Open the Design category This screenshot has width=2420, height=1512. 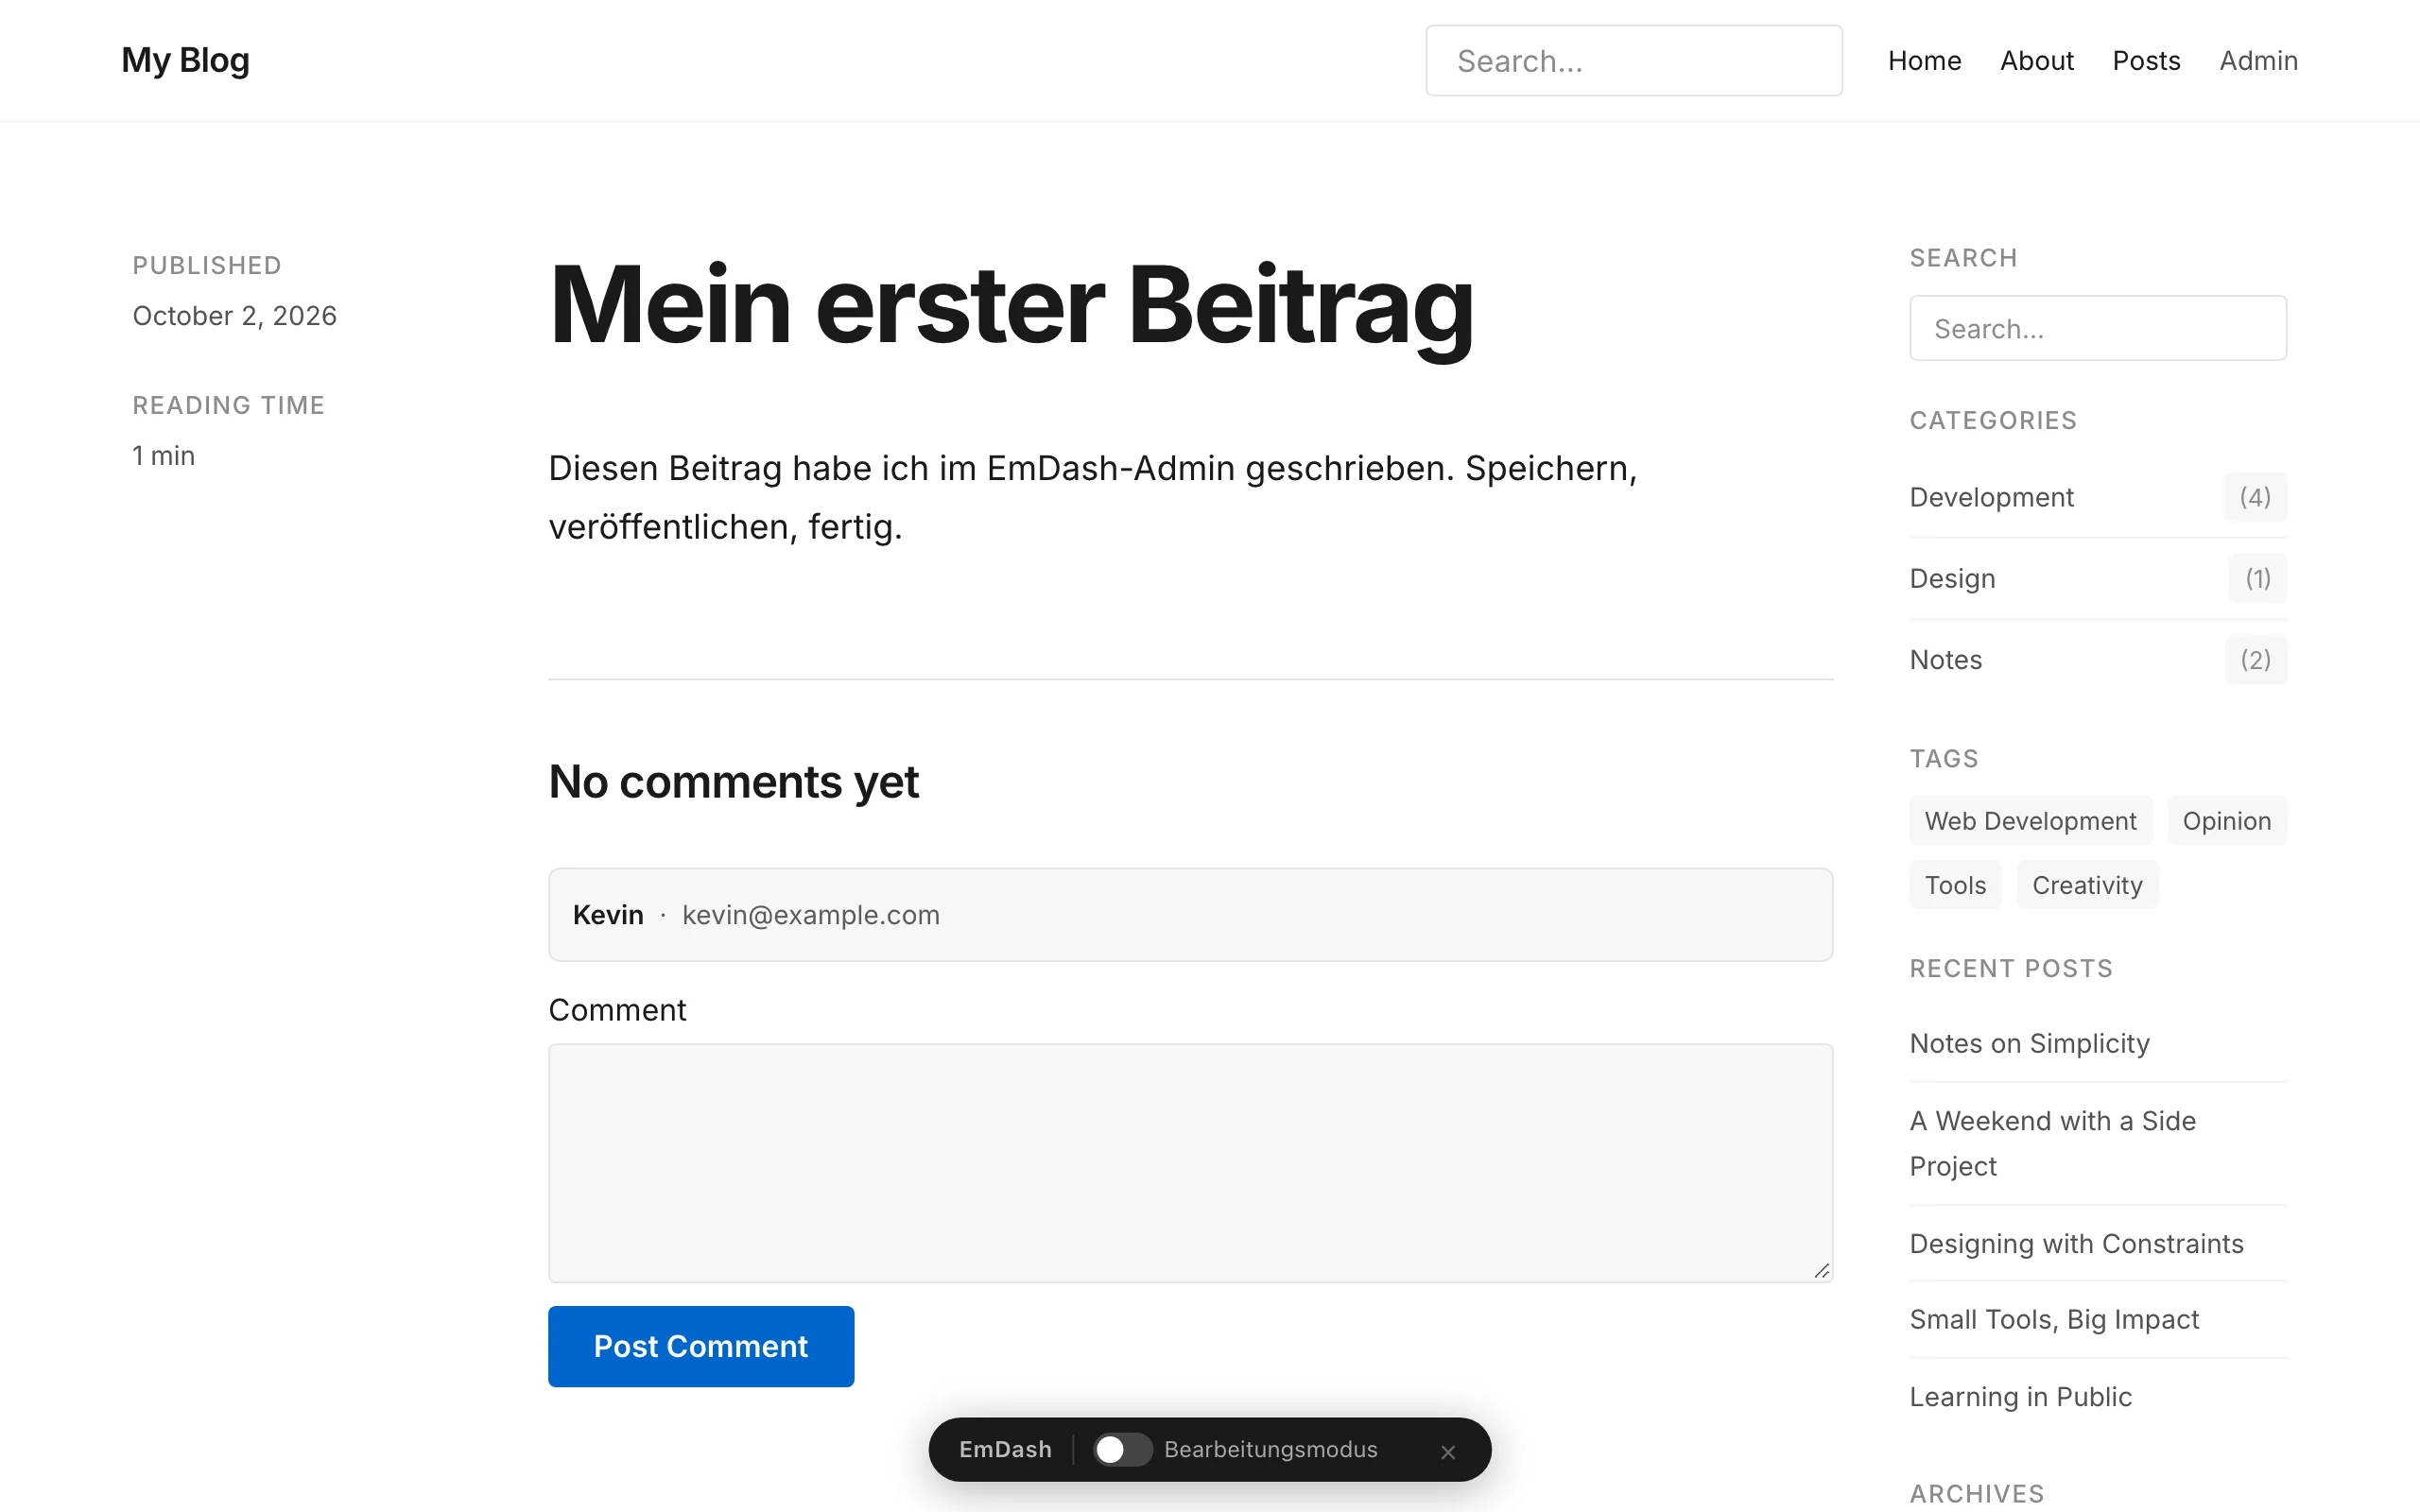point(1952,578)
